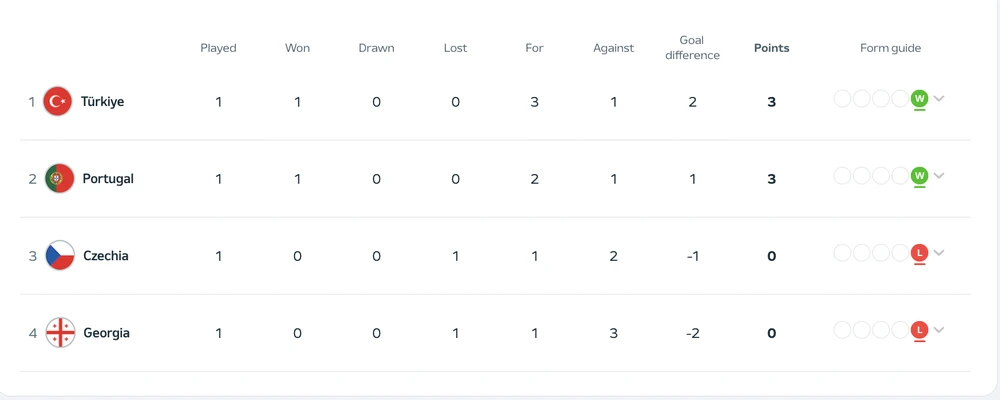Click the Played column header
Viewport: 1000px width, 400px height.
(x=218, y=48)
